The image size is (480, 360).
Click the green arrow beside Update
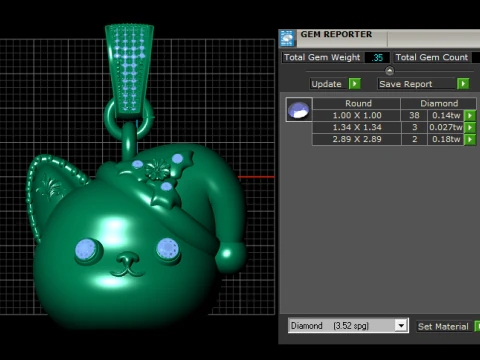click(354, 84)
